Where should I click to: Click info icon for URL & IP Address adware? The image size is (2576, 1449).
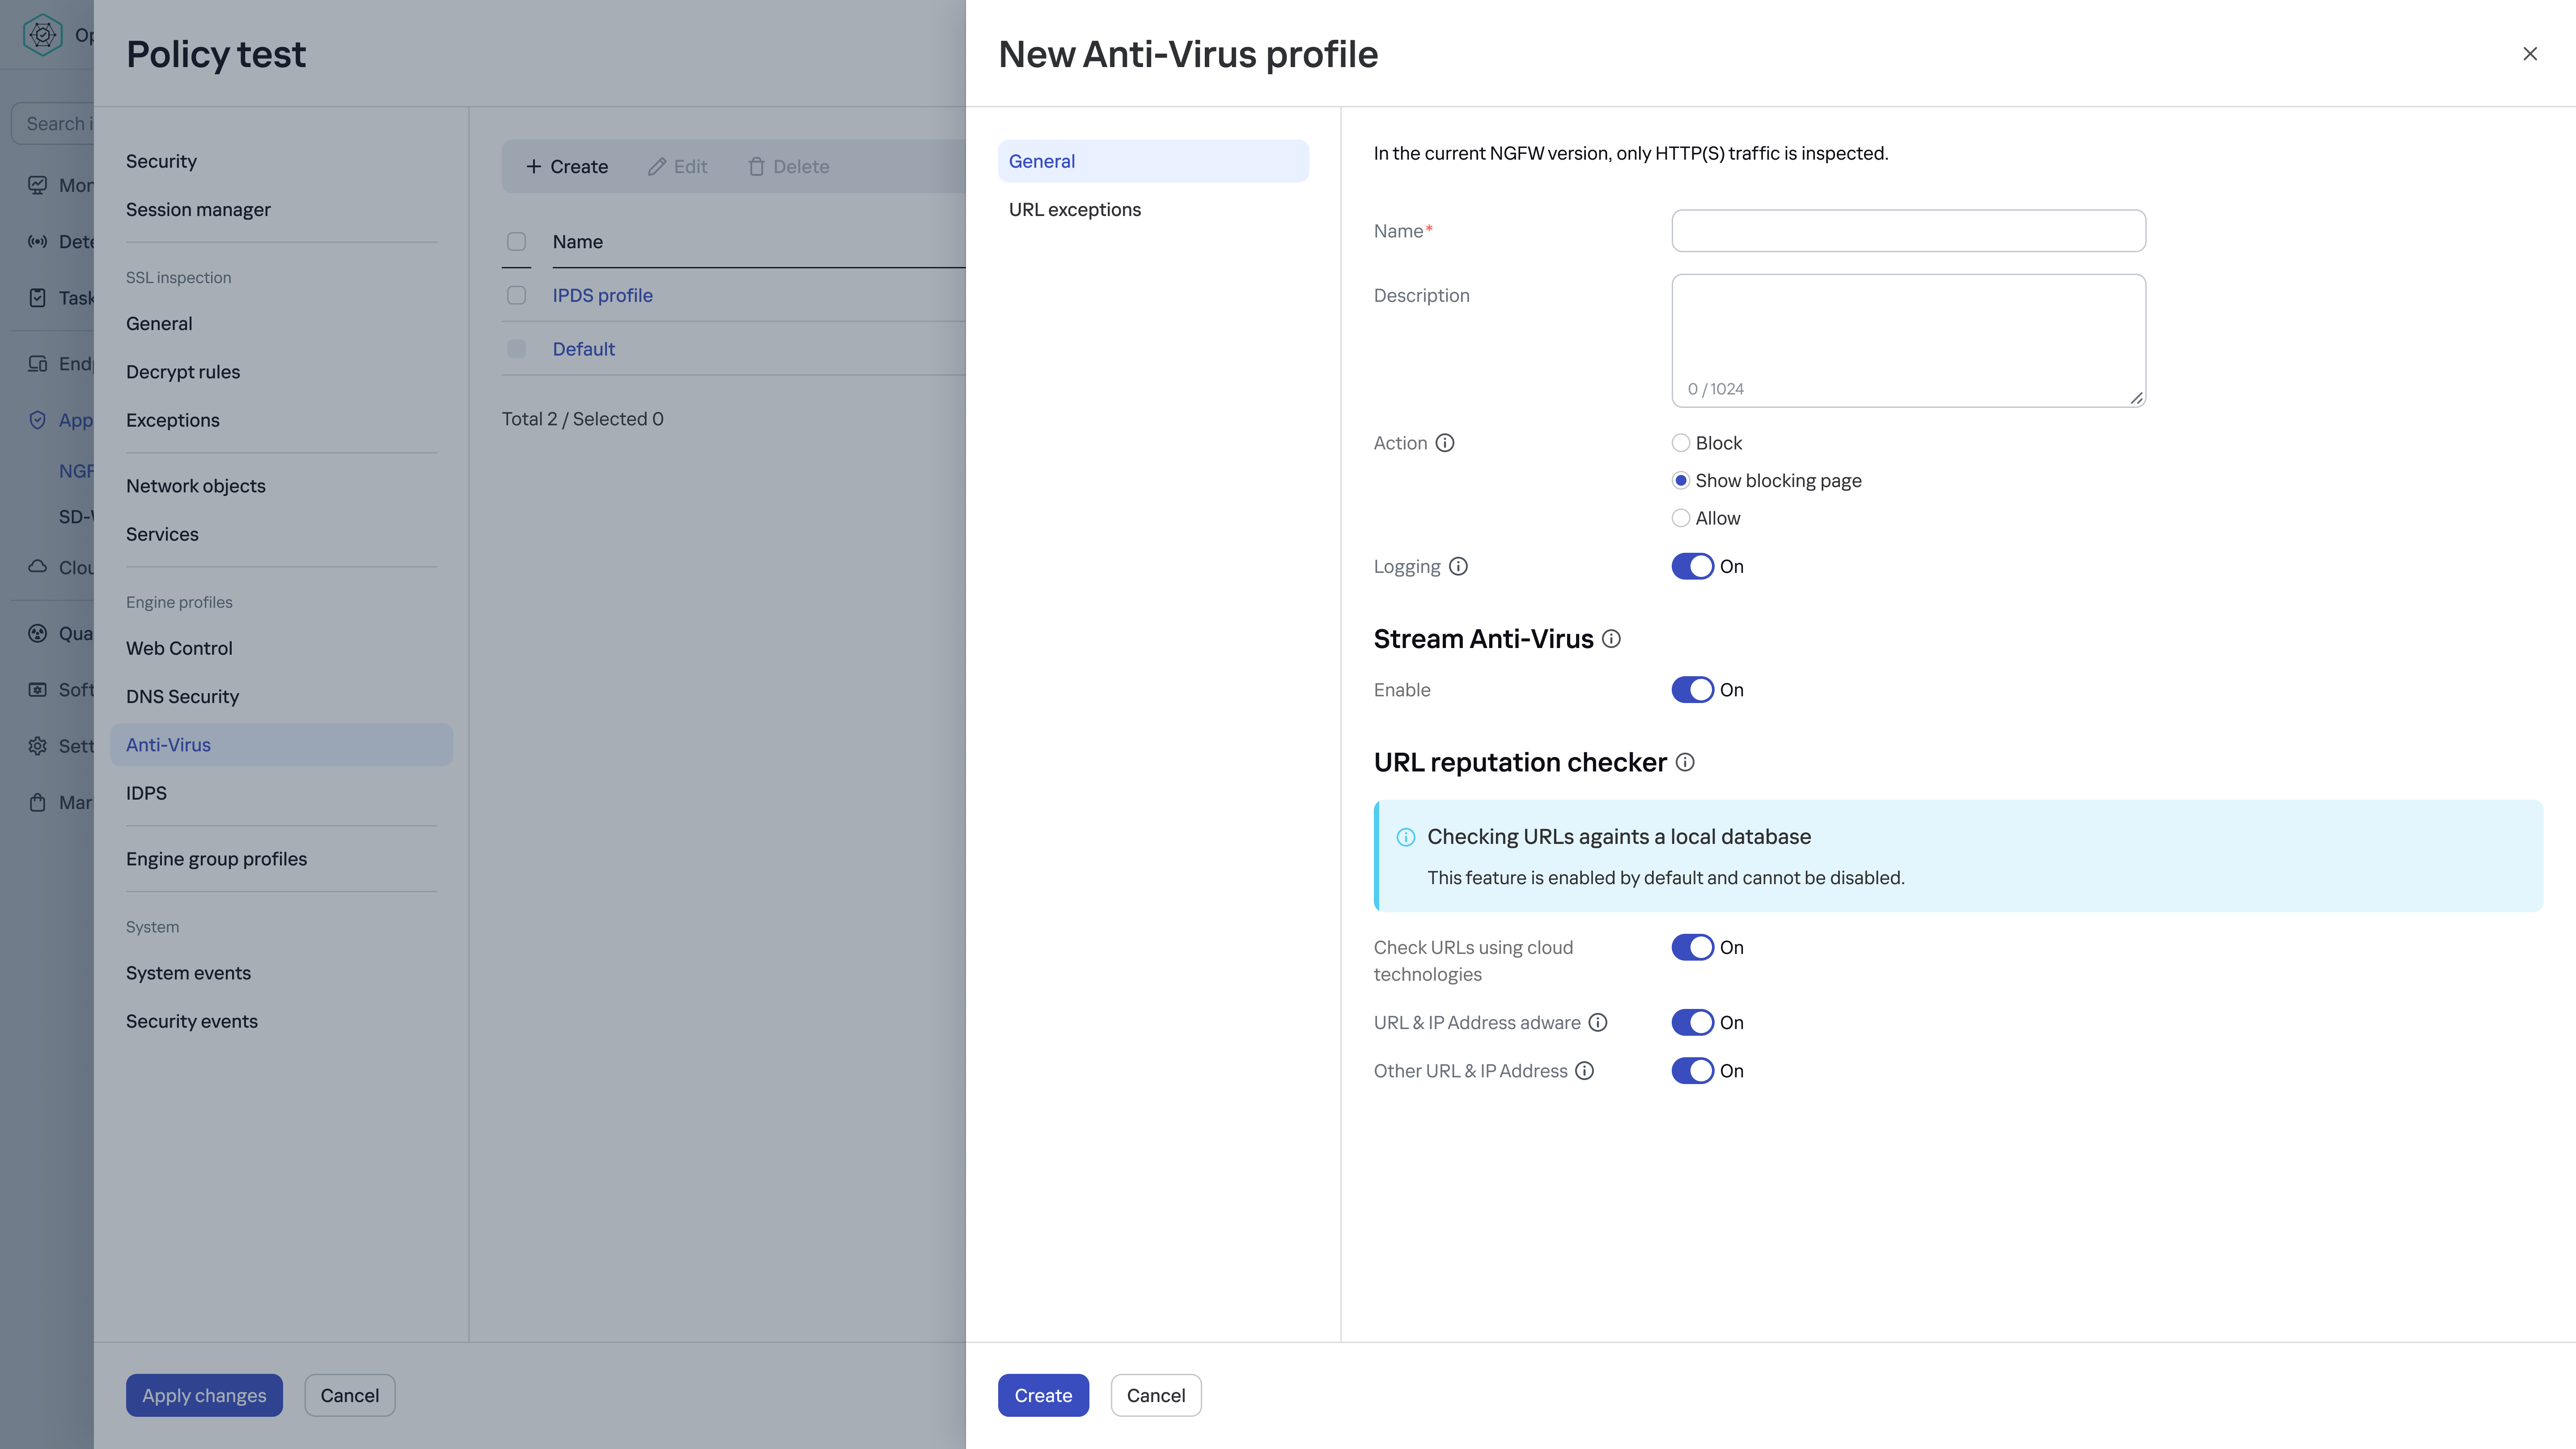(1598, 1022)
